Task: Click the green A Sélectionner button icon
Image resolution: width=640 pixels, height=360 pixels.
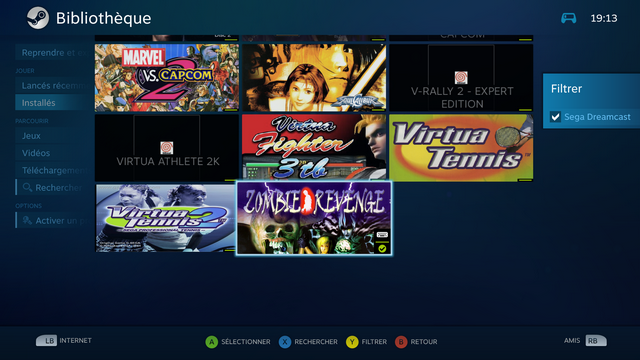Action: click(x=211, y=342)
